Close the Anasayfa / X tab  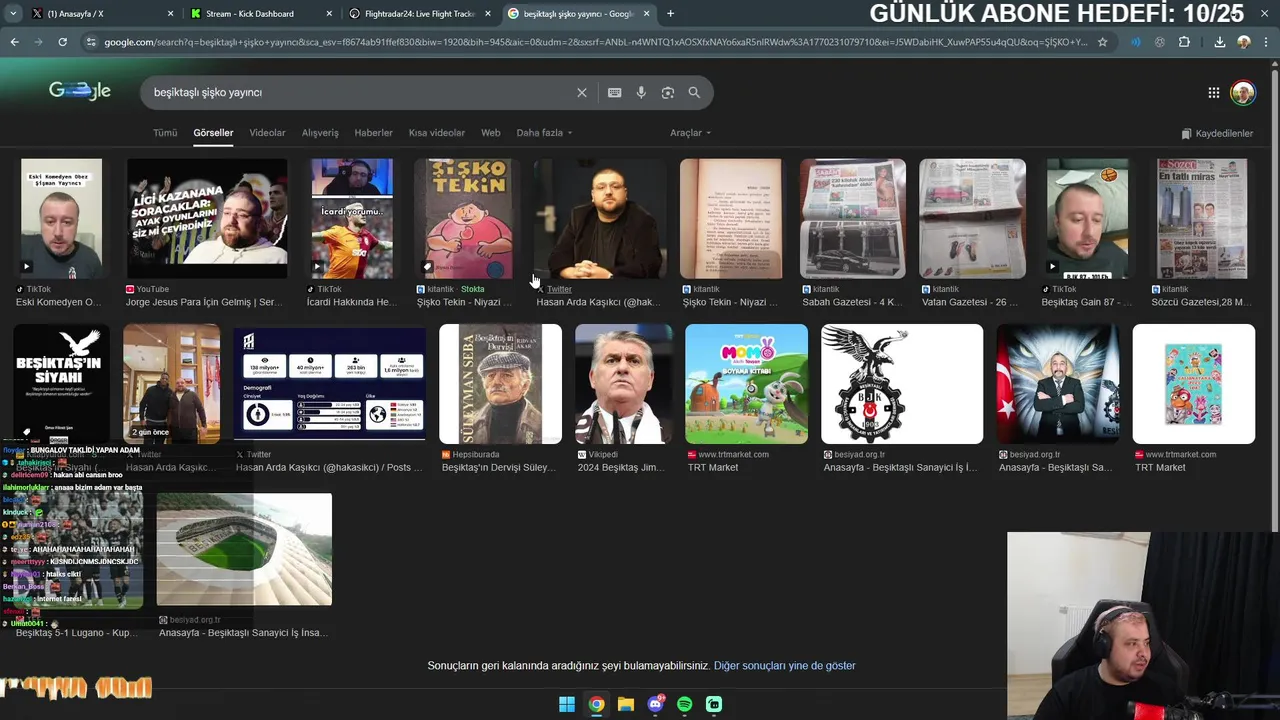coord(170,14)
